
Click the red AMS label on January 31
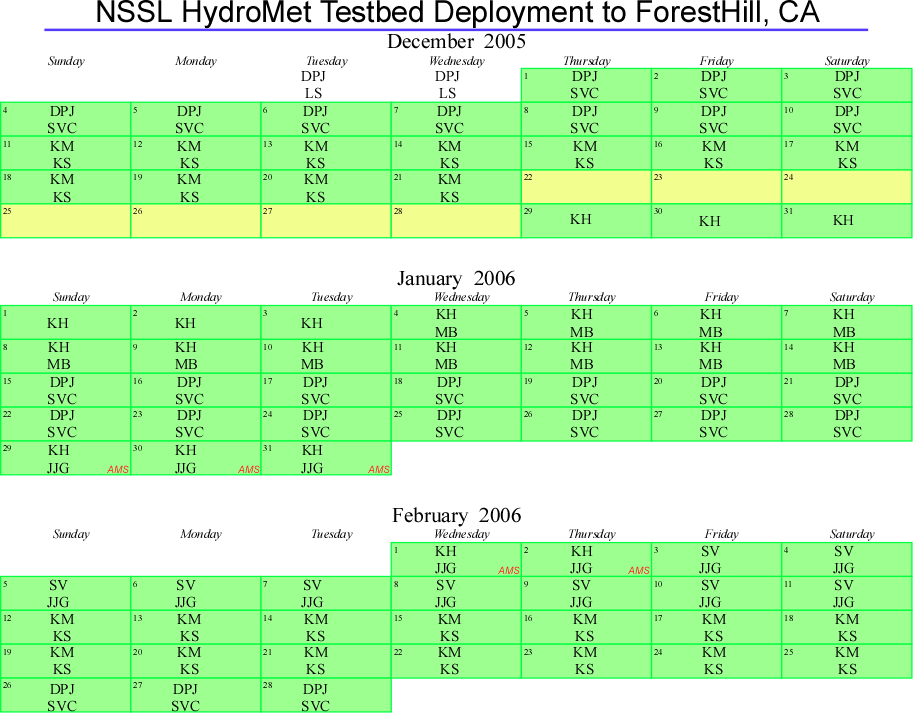coord(379,470)
